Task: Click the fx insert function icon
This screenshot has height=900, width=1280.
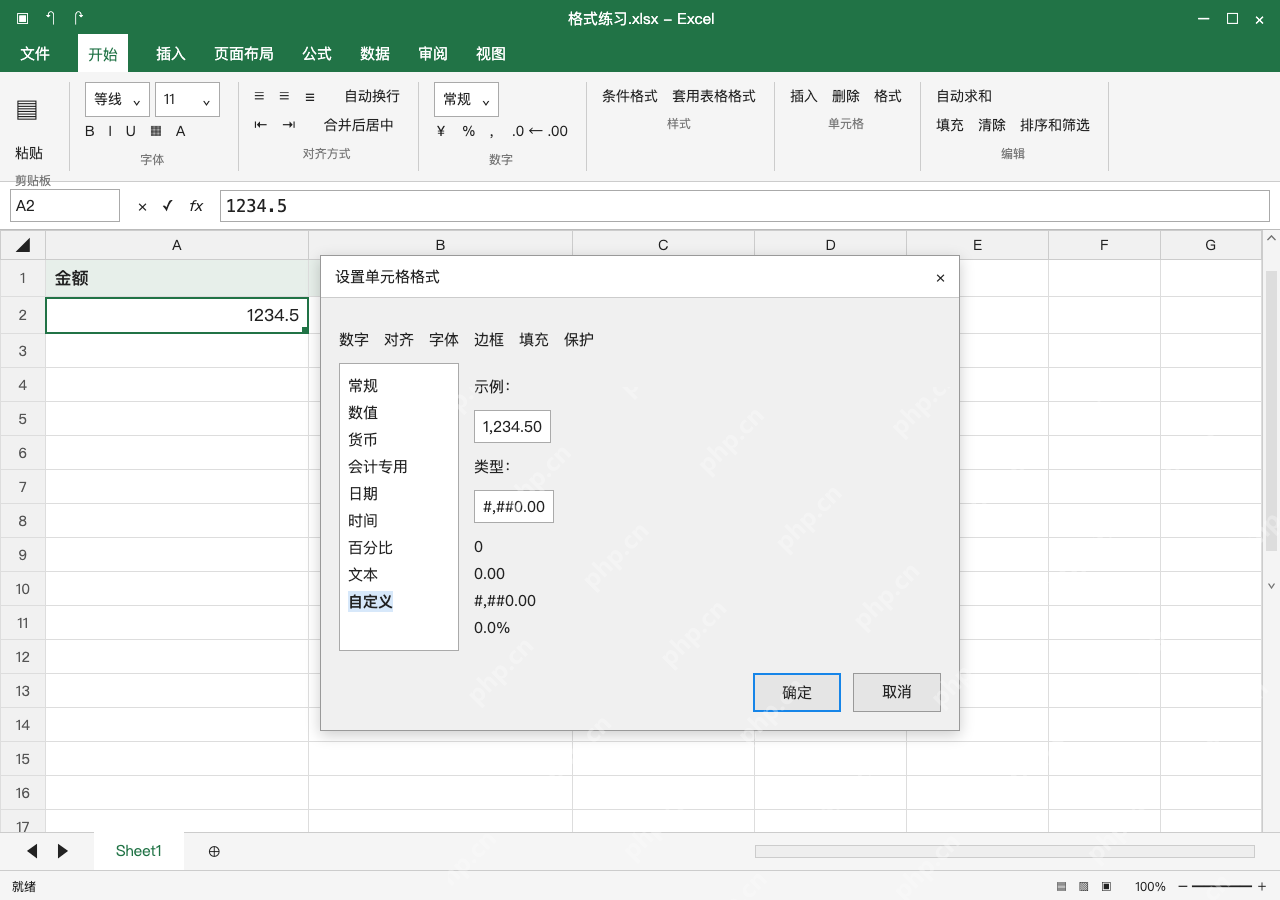Action: click(197, 206)
